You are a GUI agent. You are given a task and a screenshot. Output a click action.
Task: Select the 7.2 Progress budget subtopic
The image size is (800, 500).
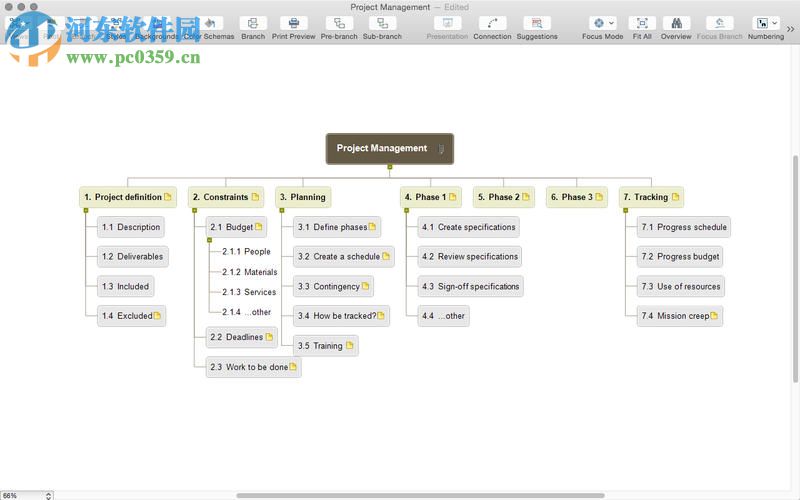point(680,257)
